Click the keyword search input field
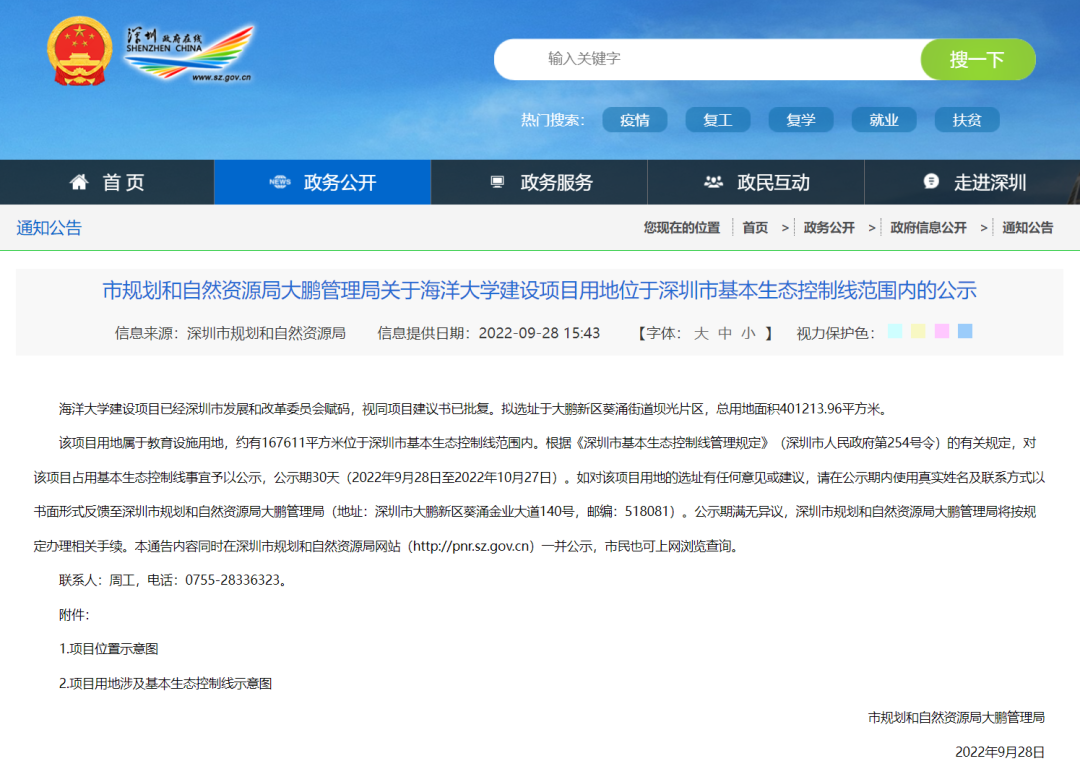The image size is (1080, 782). (x=700, y=59)
